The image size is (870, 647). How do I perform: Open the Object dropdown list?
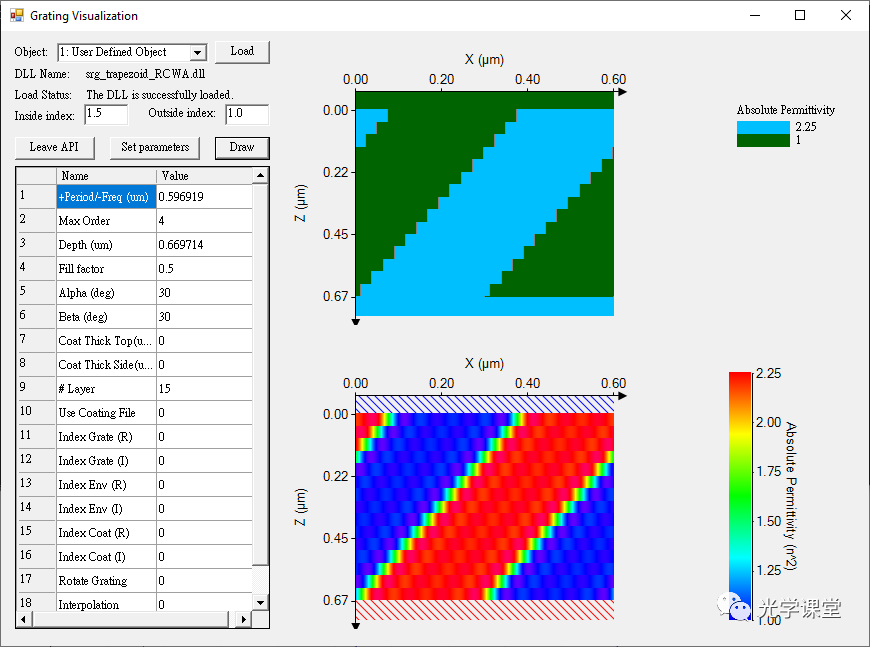point(197,52)
